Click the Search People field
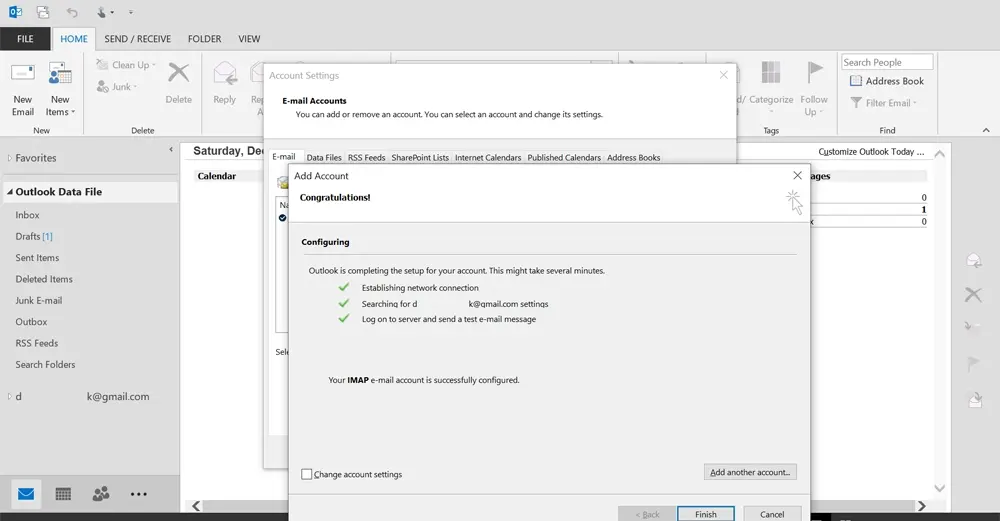 tap(887, 62)
